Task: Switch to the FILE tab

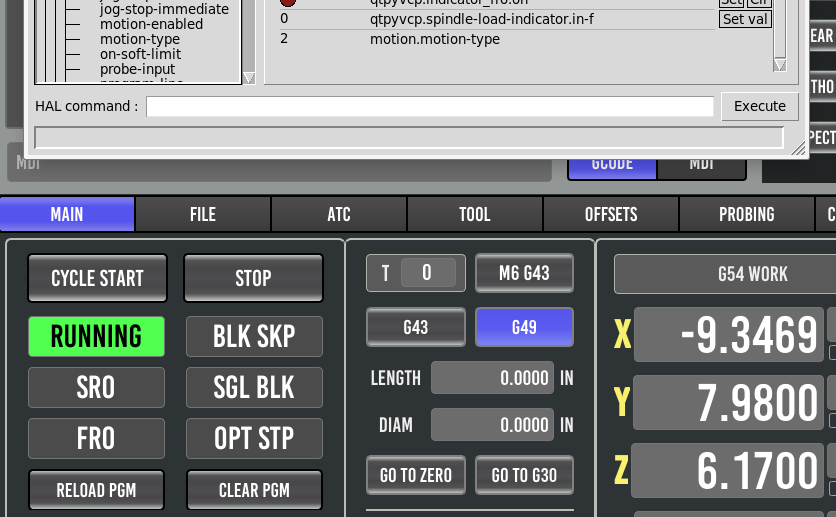Action: pos(203,214)
